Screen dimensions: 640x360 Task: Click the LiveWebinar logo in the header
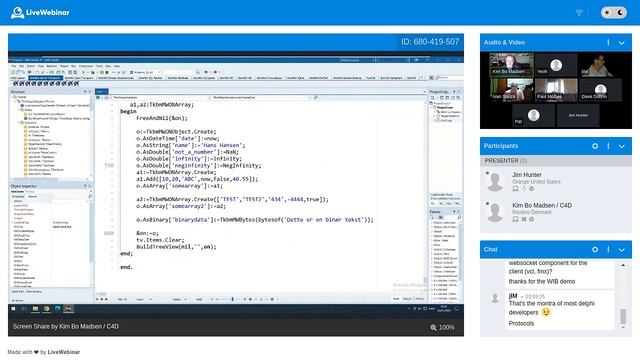point(40,12)
